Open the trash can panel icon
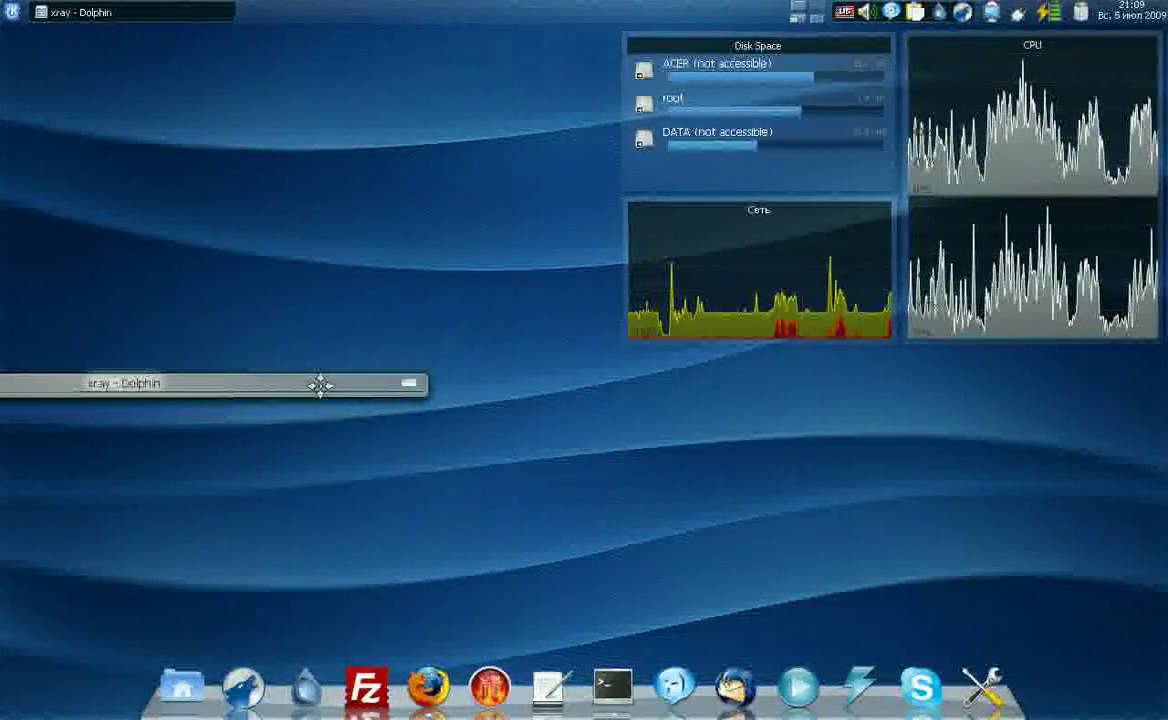Screen dimensions: 1168x720 [1081, 11]
